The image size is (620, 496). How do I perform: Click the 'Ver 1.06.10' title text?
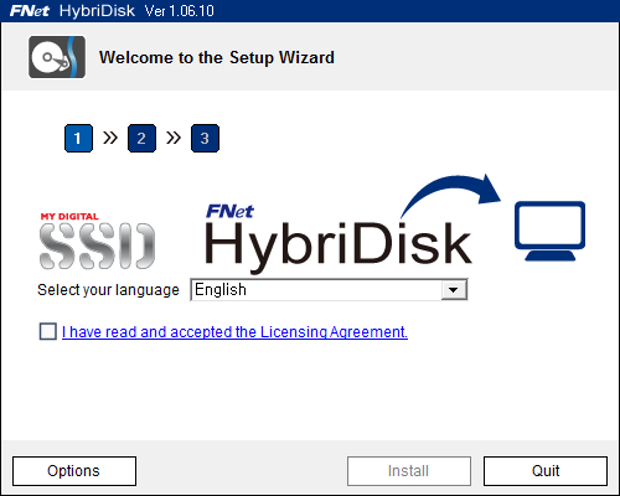(x=179, y=11)
